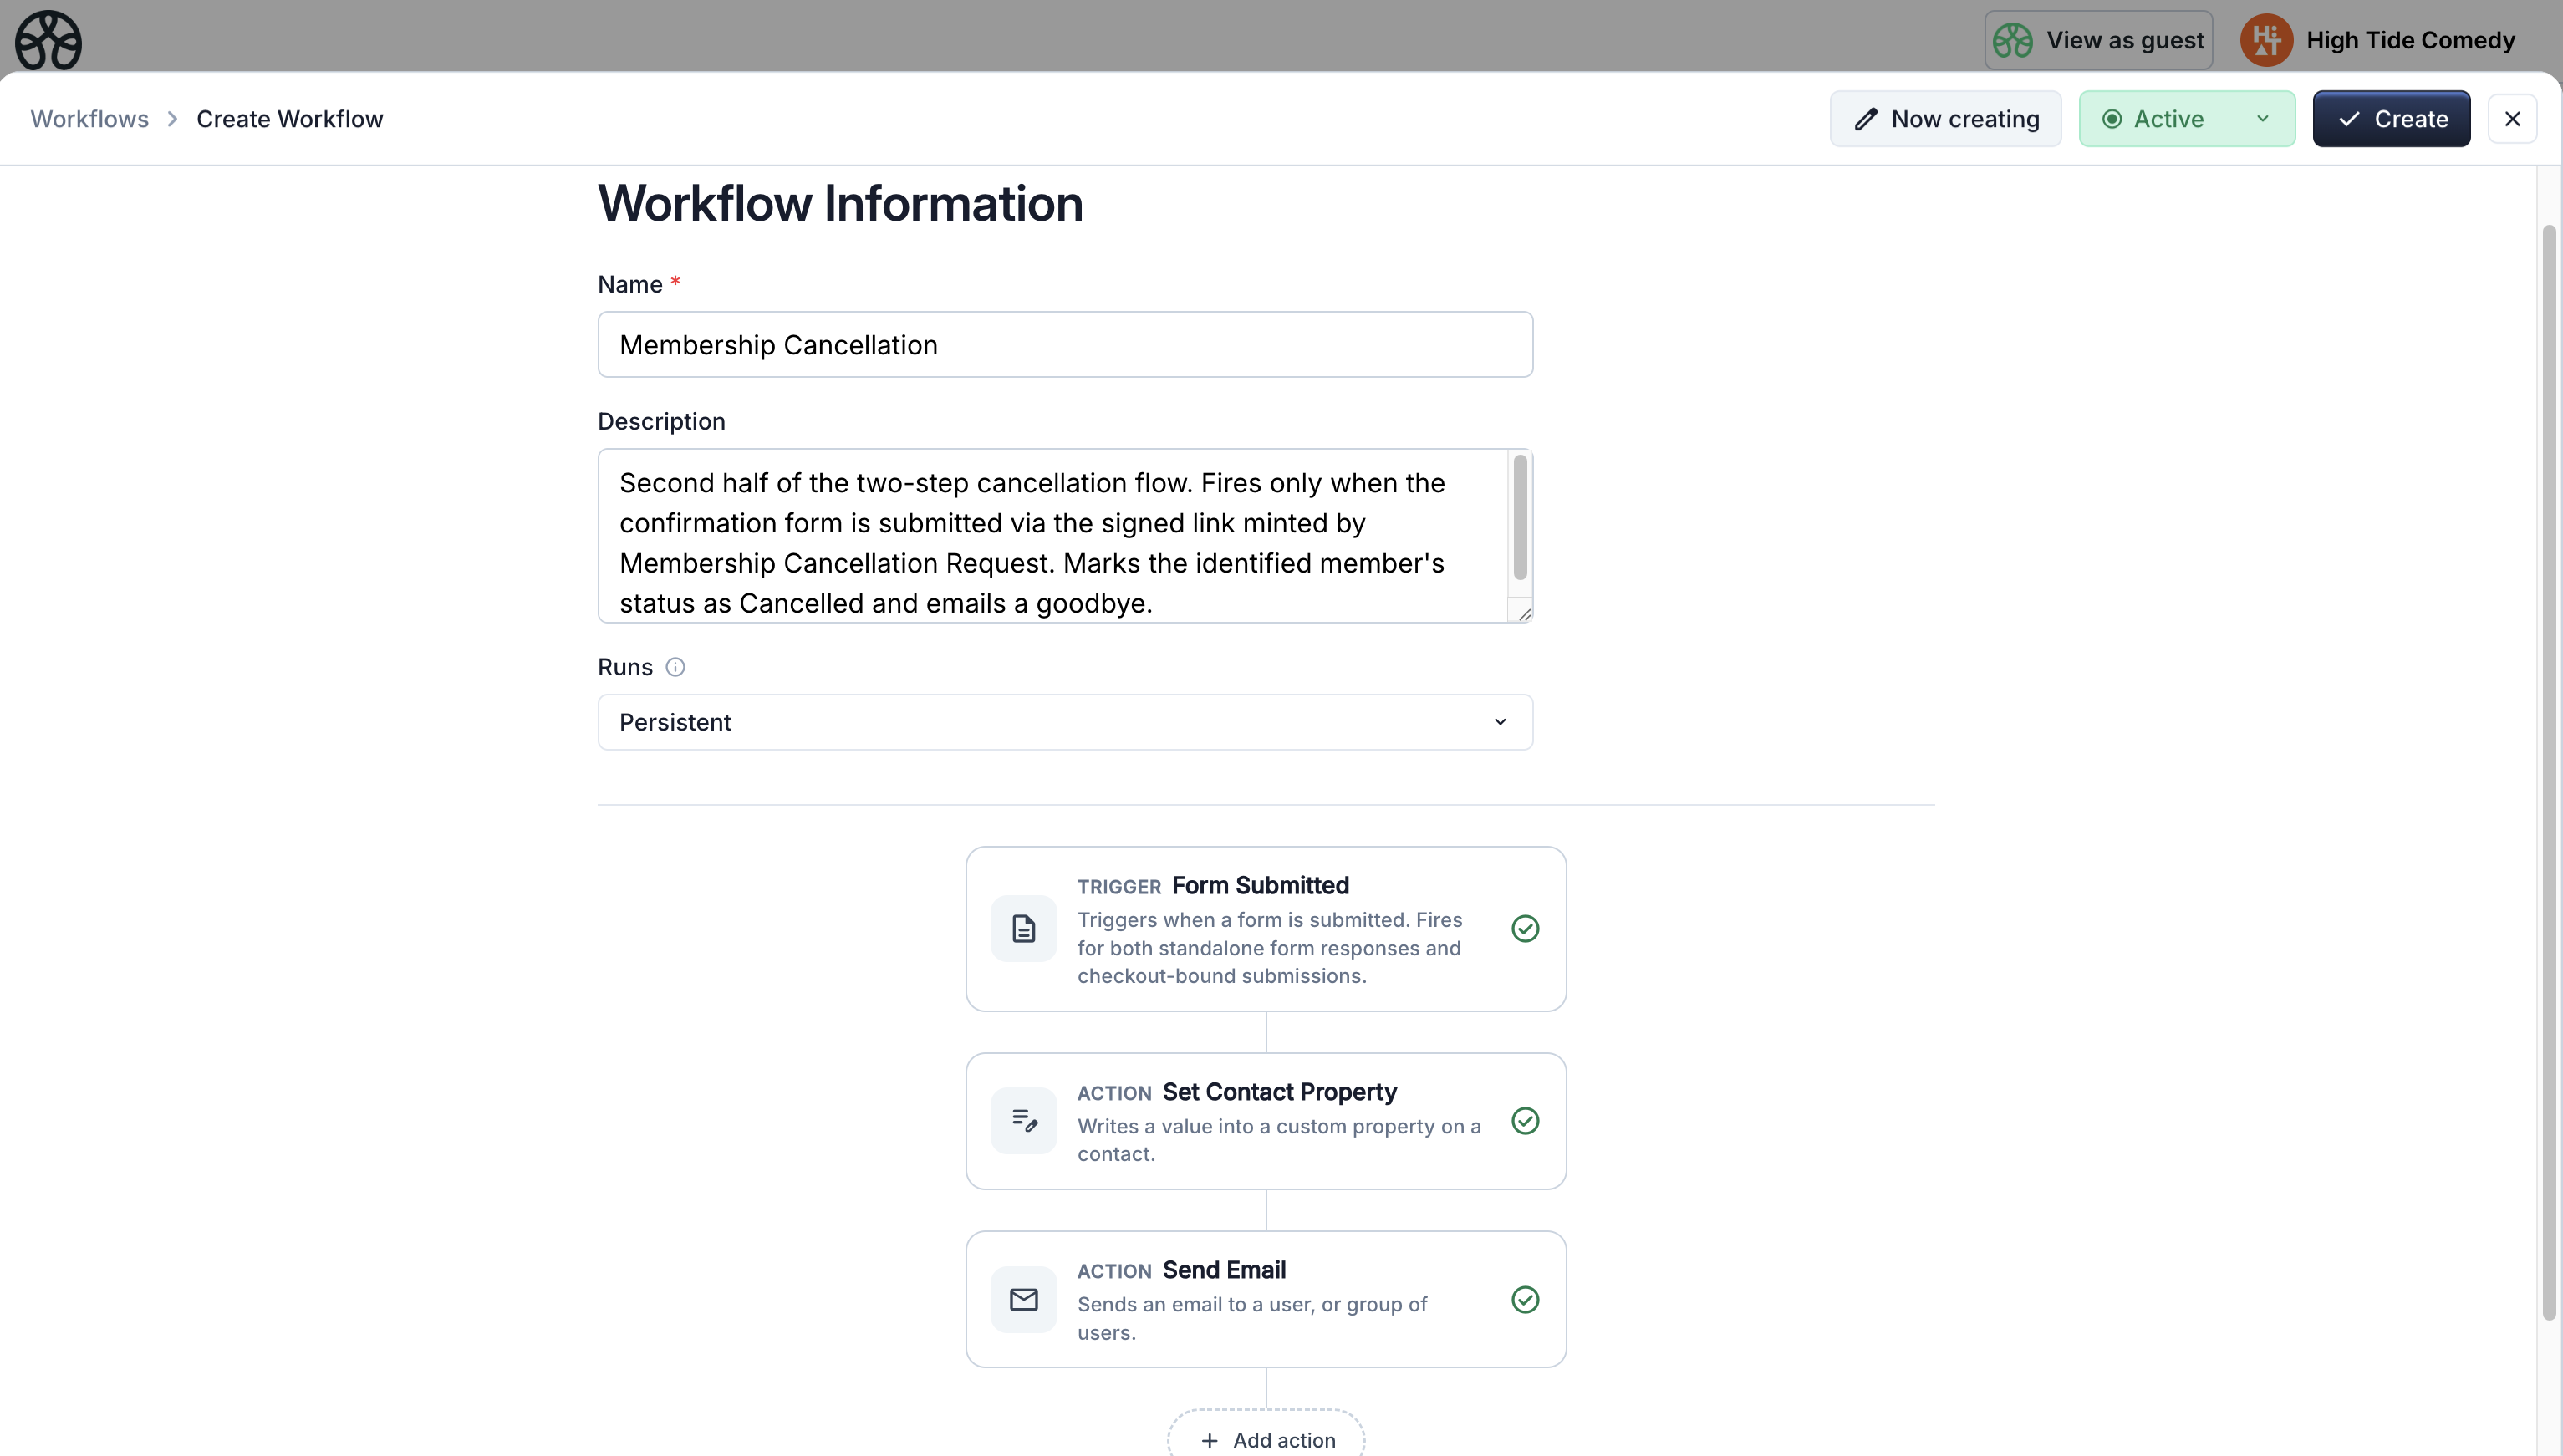Open the Runs info tooltip icon
Screen dimensions: 2563x1456
[676, 666]
